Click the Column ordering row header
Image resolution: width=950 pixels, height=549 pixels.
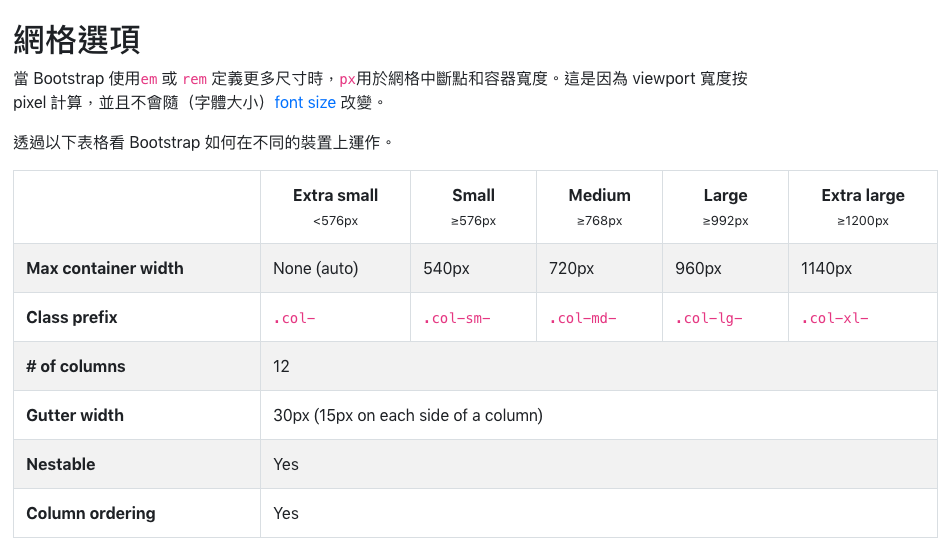[91, 513]
